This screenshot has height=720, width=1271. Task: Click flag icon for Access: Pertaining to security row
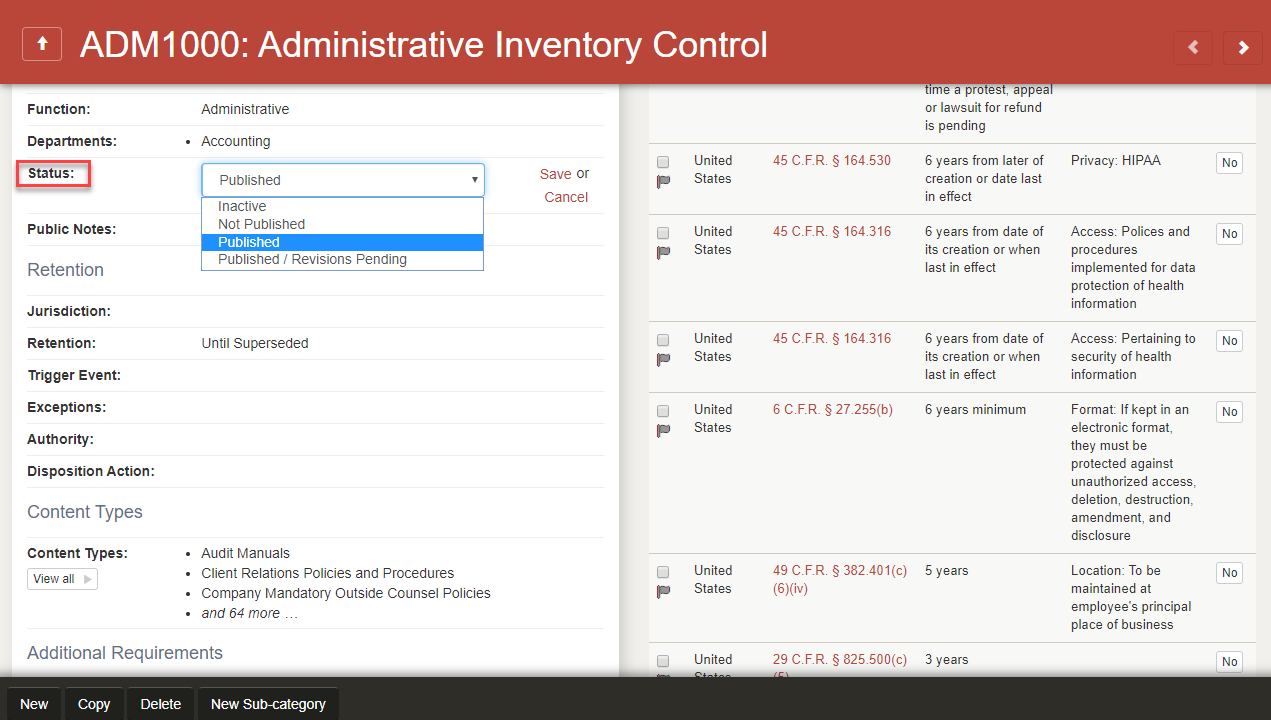pos(663,359)
